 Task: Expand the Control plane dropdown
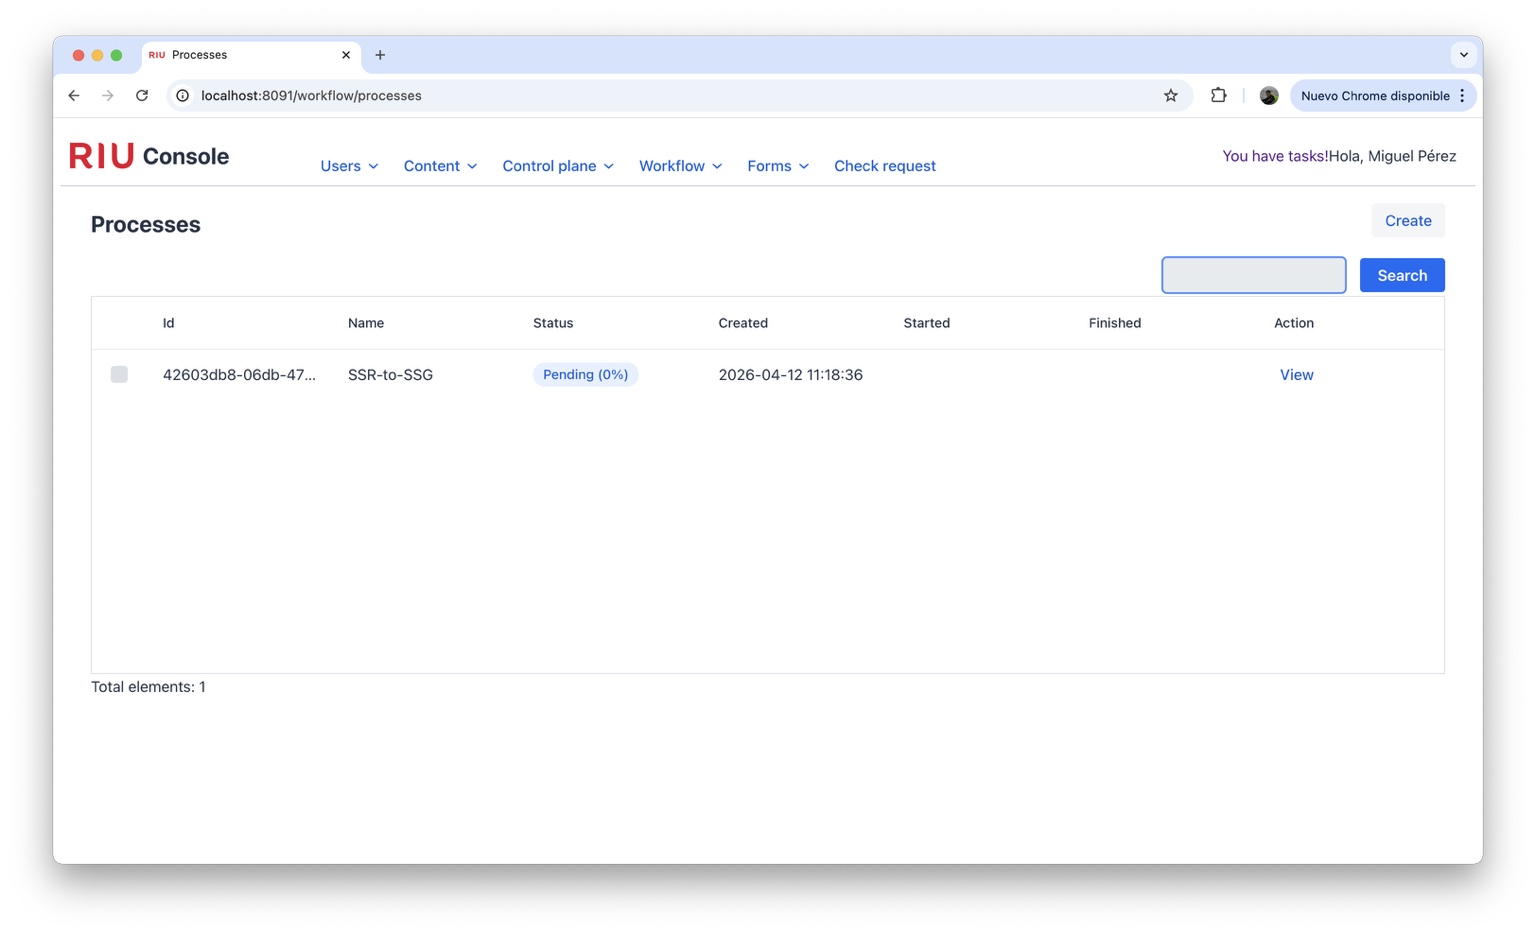[x=558, y=166]
